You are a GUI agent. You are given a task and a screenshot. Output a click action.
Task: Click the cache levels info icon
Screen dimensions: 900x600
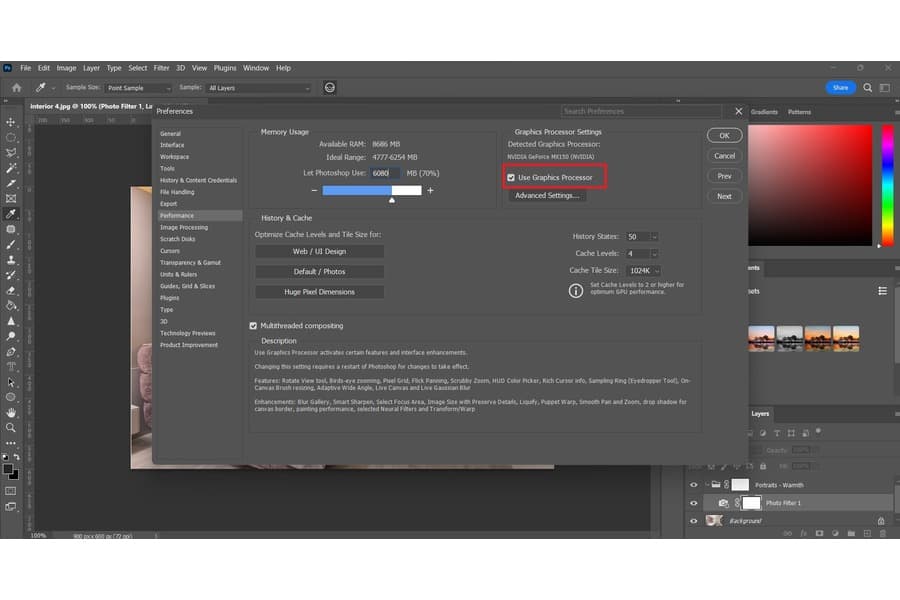pyautogui.click(x=576, y=291)
